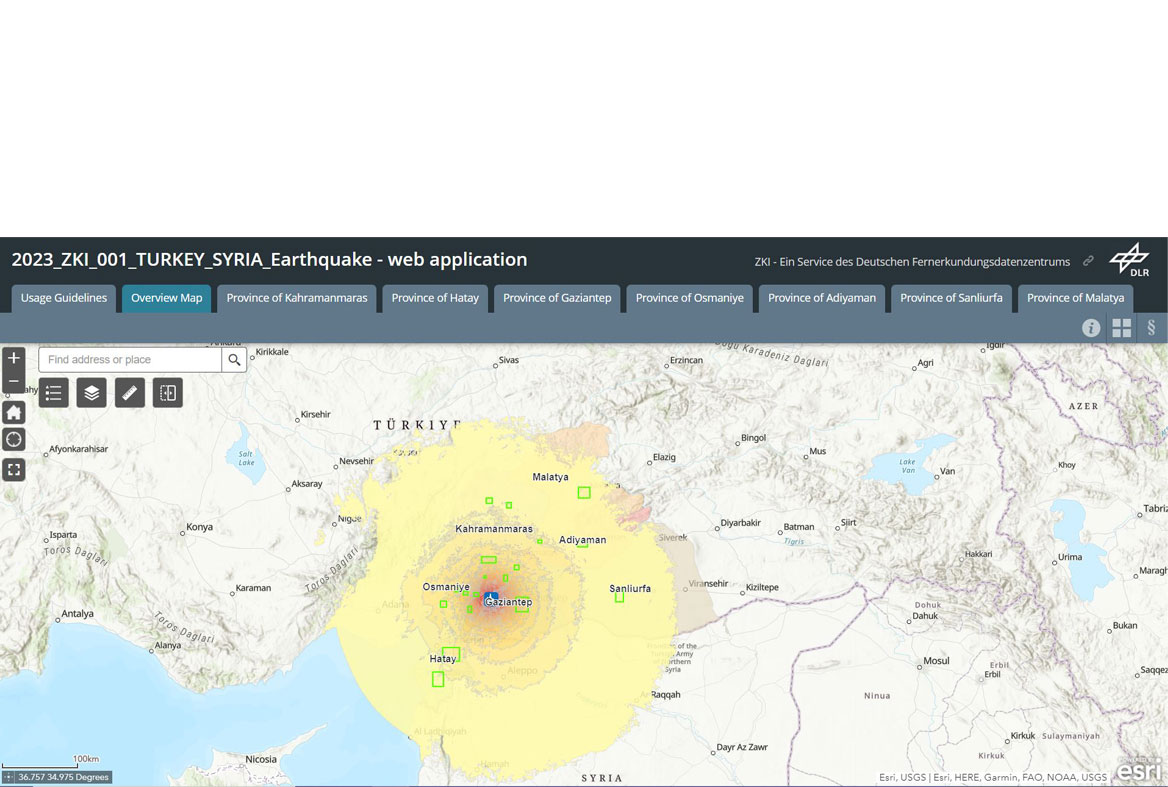Click the Find address or place field
Image resolution: width=1168 pixels, height=787 pixels.
[x=130, y=360]
